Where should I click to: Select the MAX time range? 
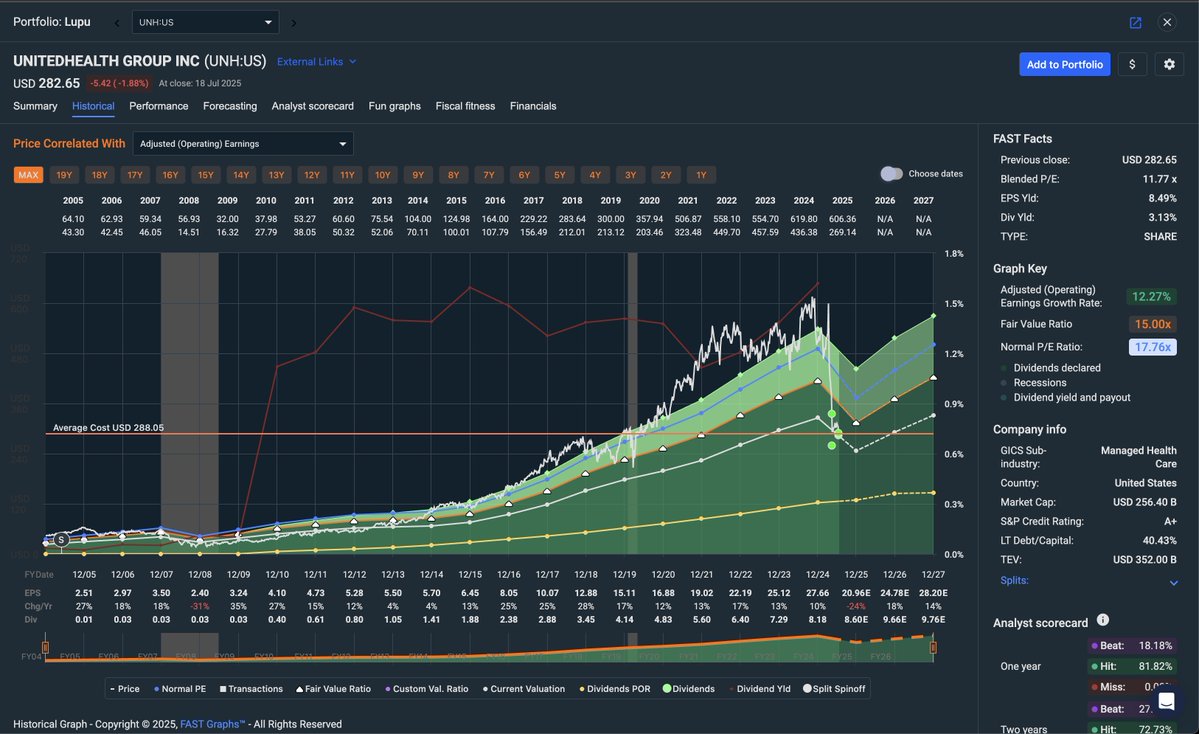28,175
